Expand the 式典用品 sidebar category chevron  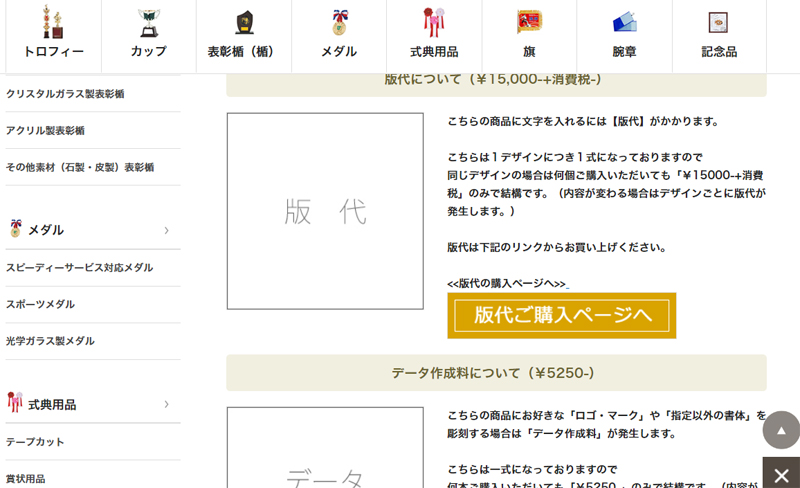click(x=166, y=404)
